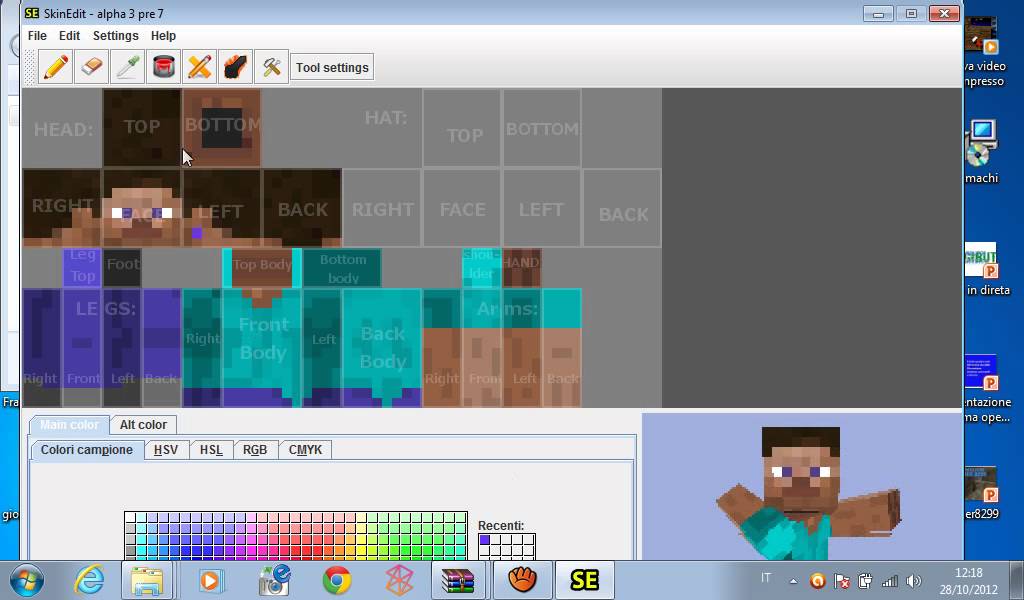Select the Colori campione tab
1024x600 pixels.
point(87,450)
